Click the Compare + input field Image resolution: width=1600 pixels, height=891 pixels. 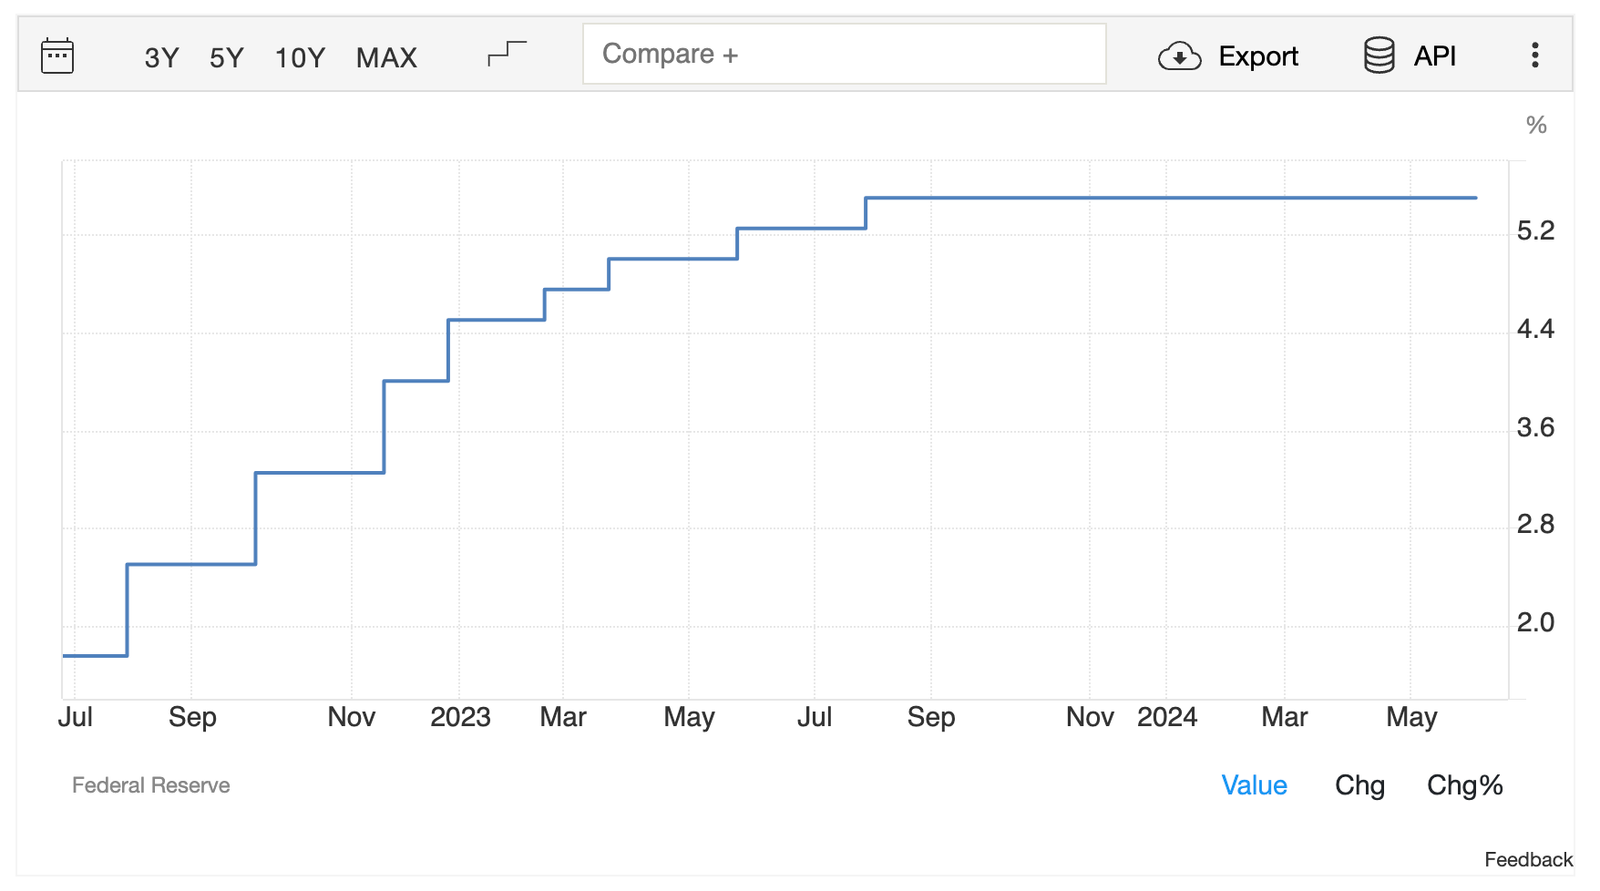(x=843, y=54)
